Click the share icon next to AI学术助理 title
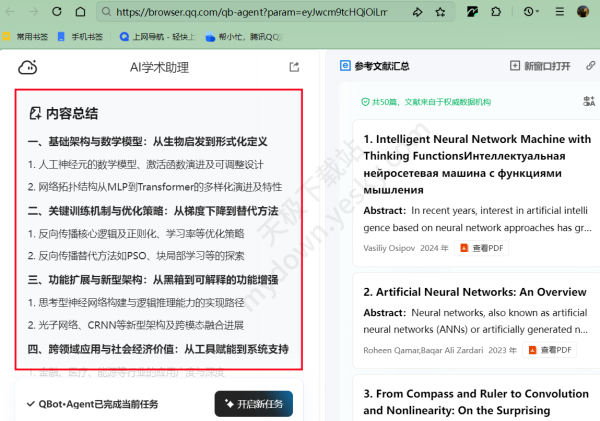The image size is (600, 421). click(x=294, y=67)
